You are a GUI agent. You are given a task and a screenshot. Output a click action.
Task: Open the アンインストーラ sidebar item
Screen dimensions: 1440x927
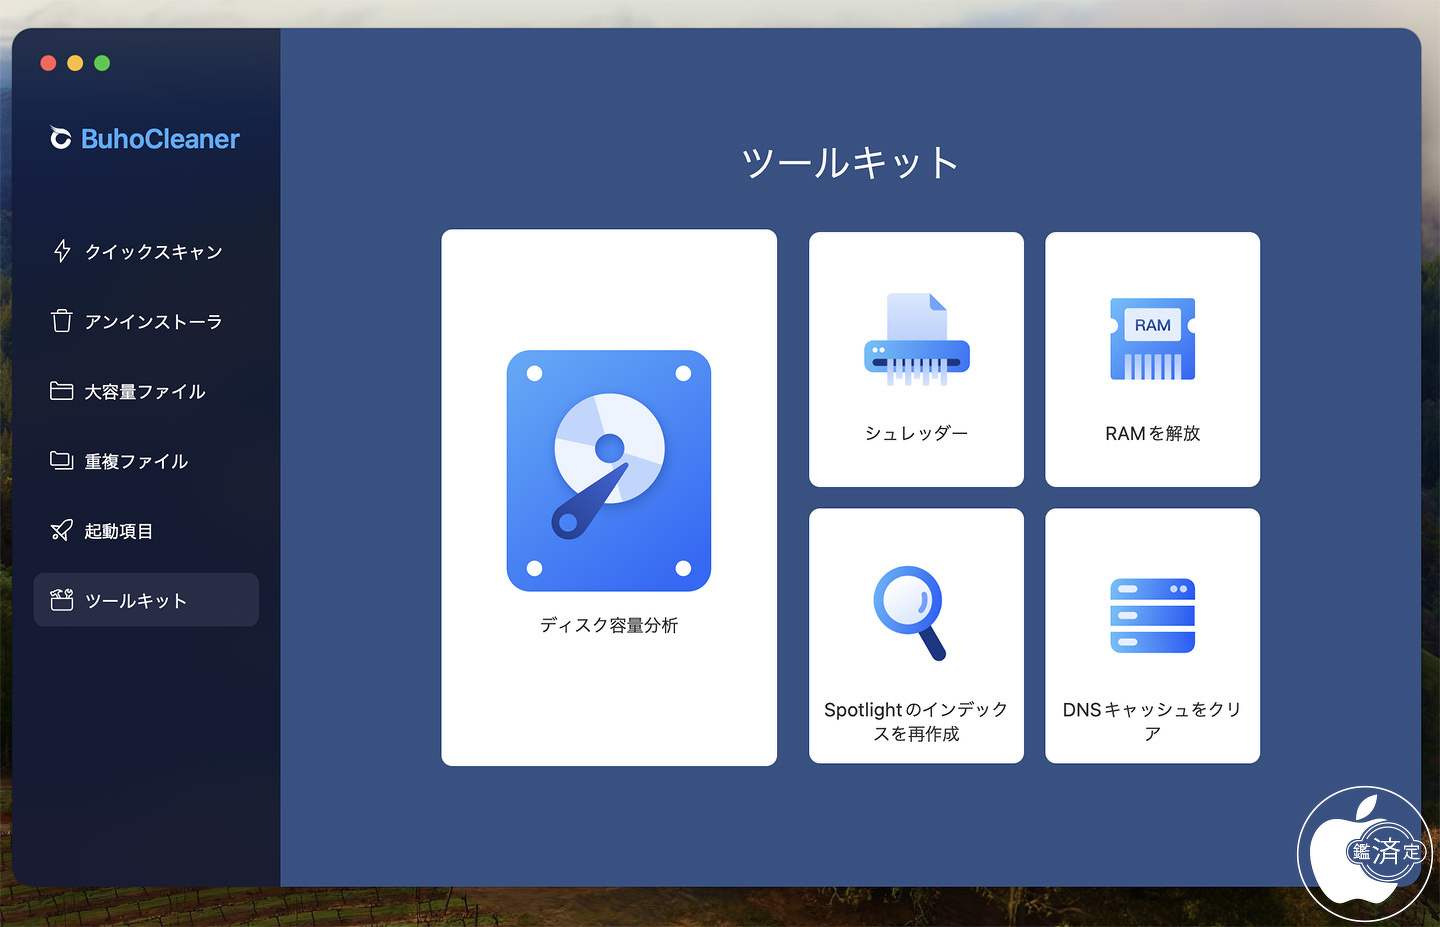pyautogui.click(x=146, y=321)
